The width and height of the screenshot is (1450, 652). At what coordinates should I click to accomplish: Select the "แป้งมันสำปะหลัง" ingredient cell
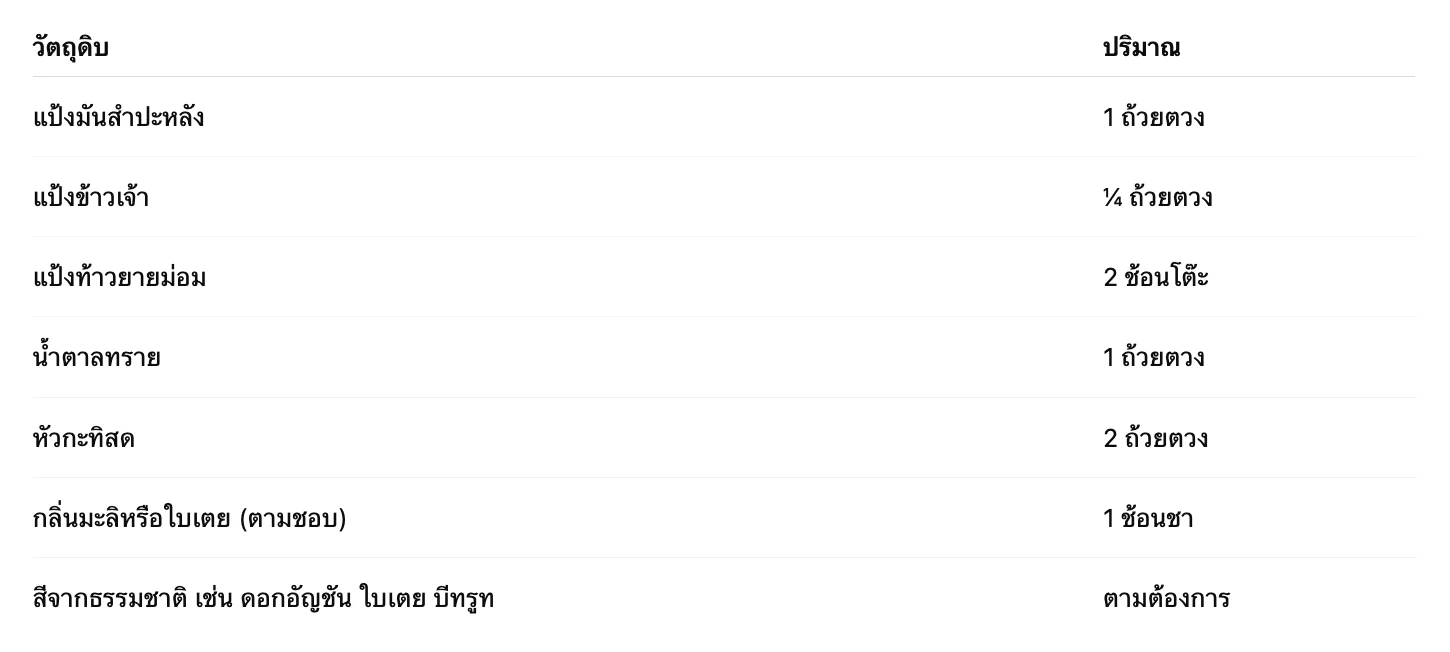point(118,118)
